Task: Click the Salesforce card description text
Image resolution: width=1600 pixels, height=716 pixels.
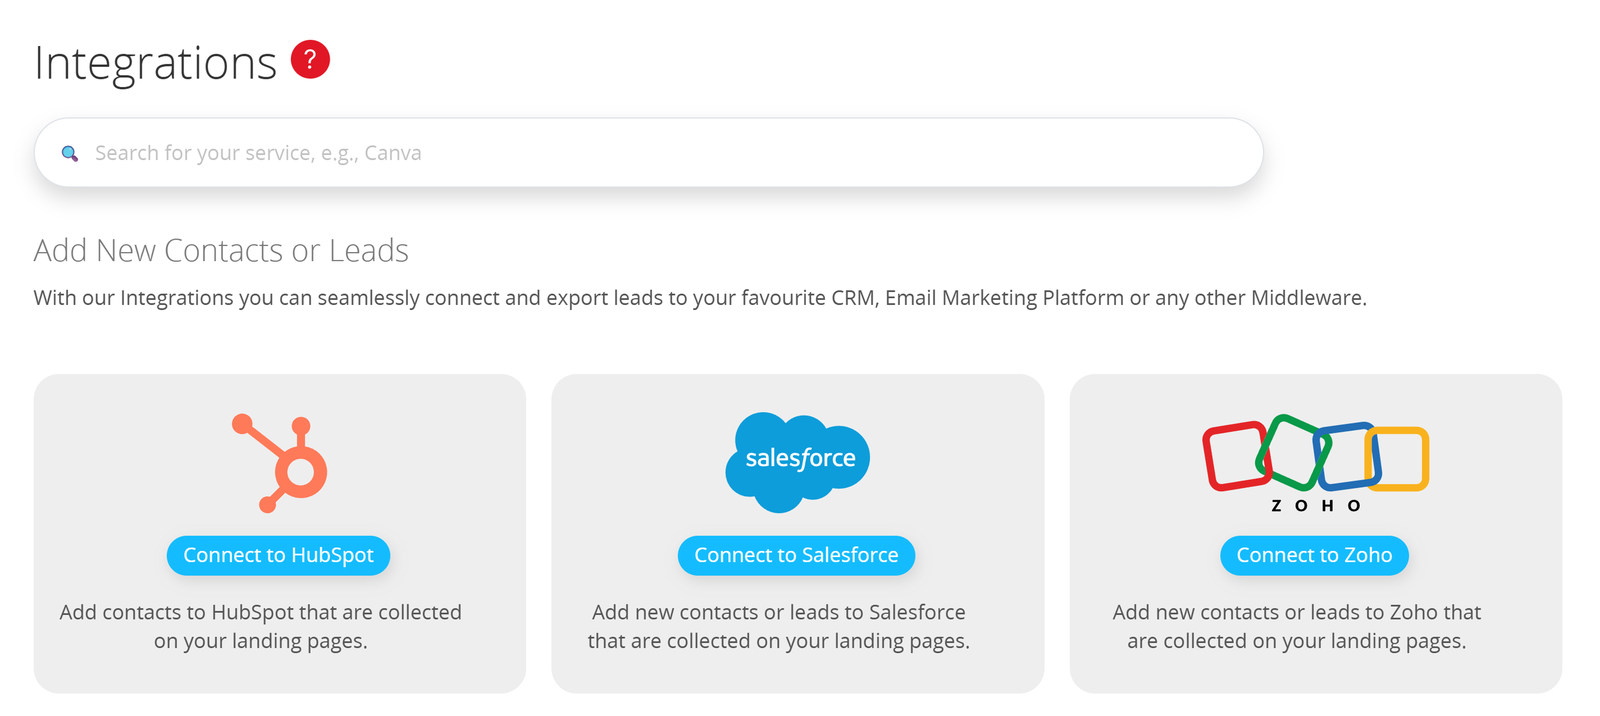Action: pyautogui.click(x=778, y=626)
